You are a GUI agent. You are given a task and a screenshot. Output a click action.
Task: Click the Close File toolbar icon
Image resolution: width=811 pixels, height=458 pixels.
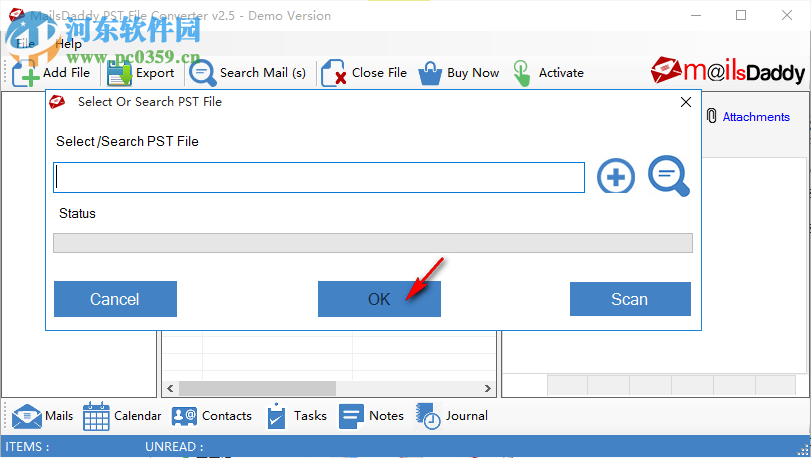pos(334,73)
